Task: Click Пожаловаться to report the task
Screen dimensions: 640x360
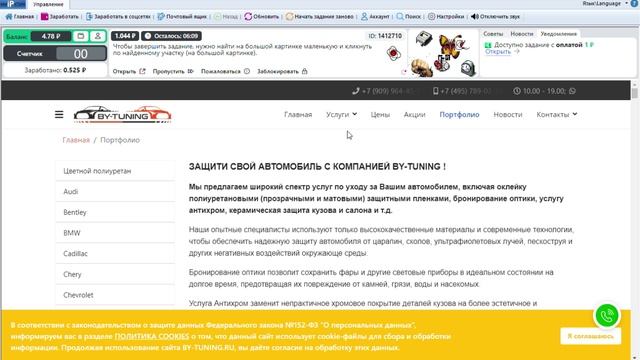Action: click(x=225, y=71)
